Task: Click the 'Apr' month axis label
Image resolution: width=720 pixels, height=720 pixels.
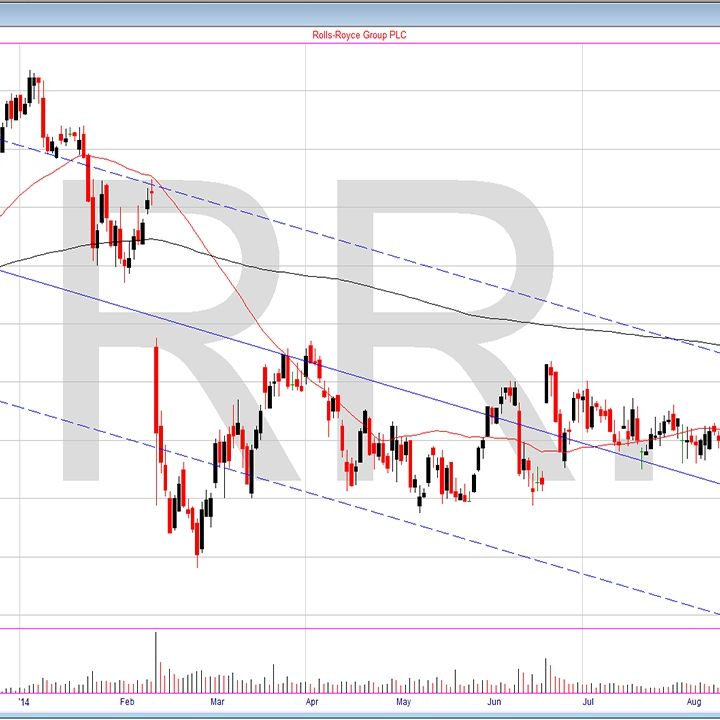Action: (312, 702)
